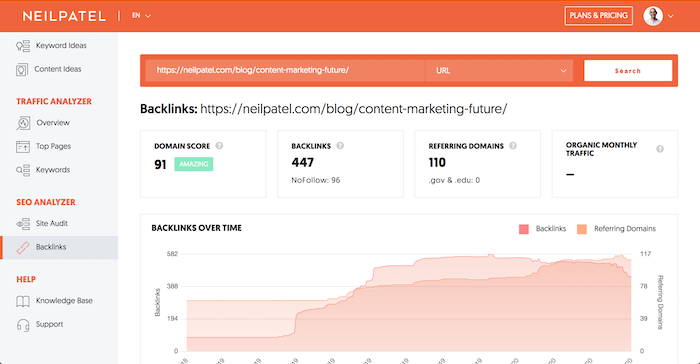Click Backlinks Over Time chart title
The width and height of the screenshot is (700, 364).
point(196,228)
